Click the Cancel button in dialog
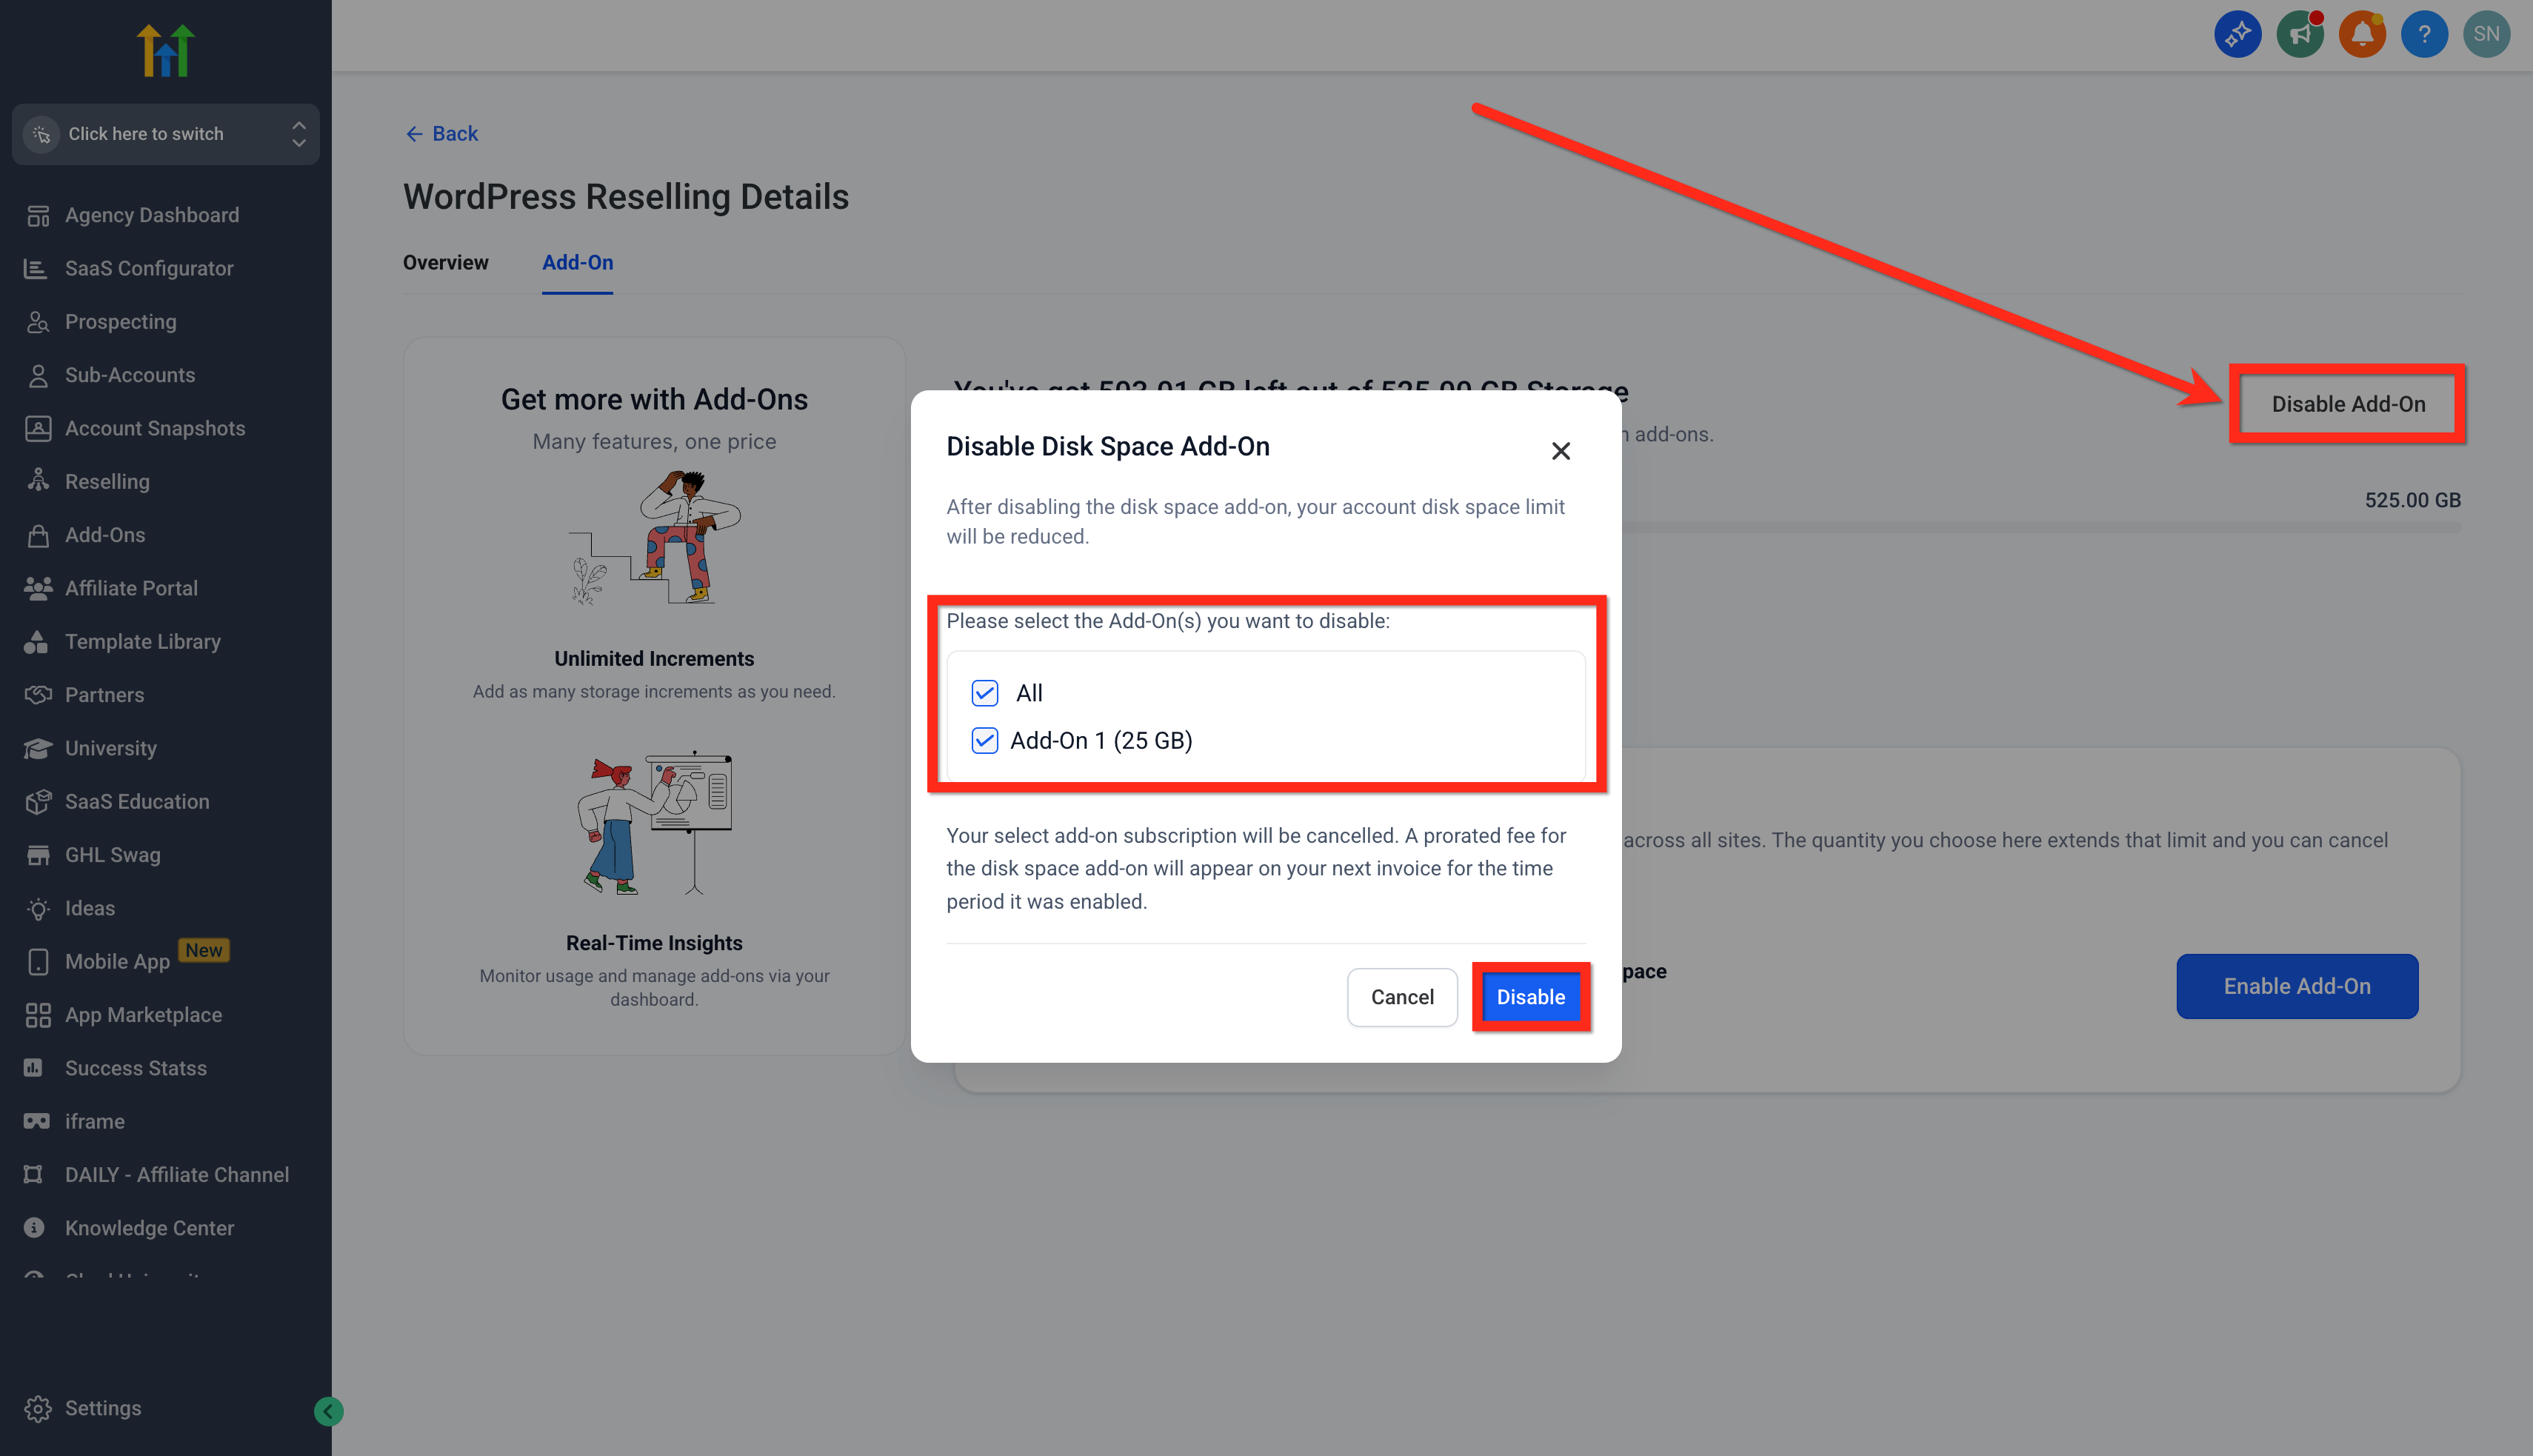This screenshot has height=1456, width=2533. pos(1402,997)
